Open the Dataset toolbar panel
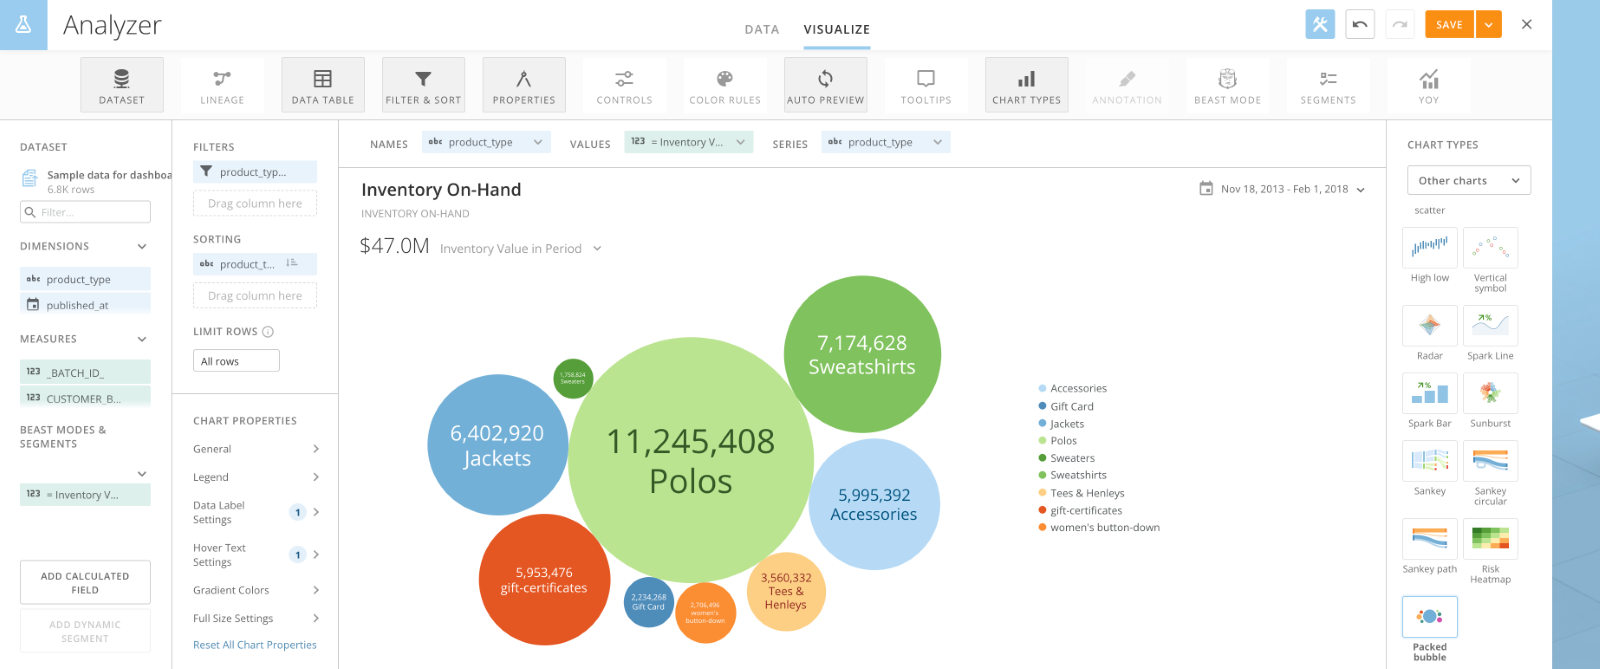Screen dimensions: 1600x669 [x=122, y=85]
